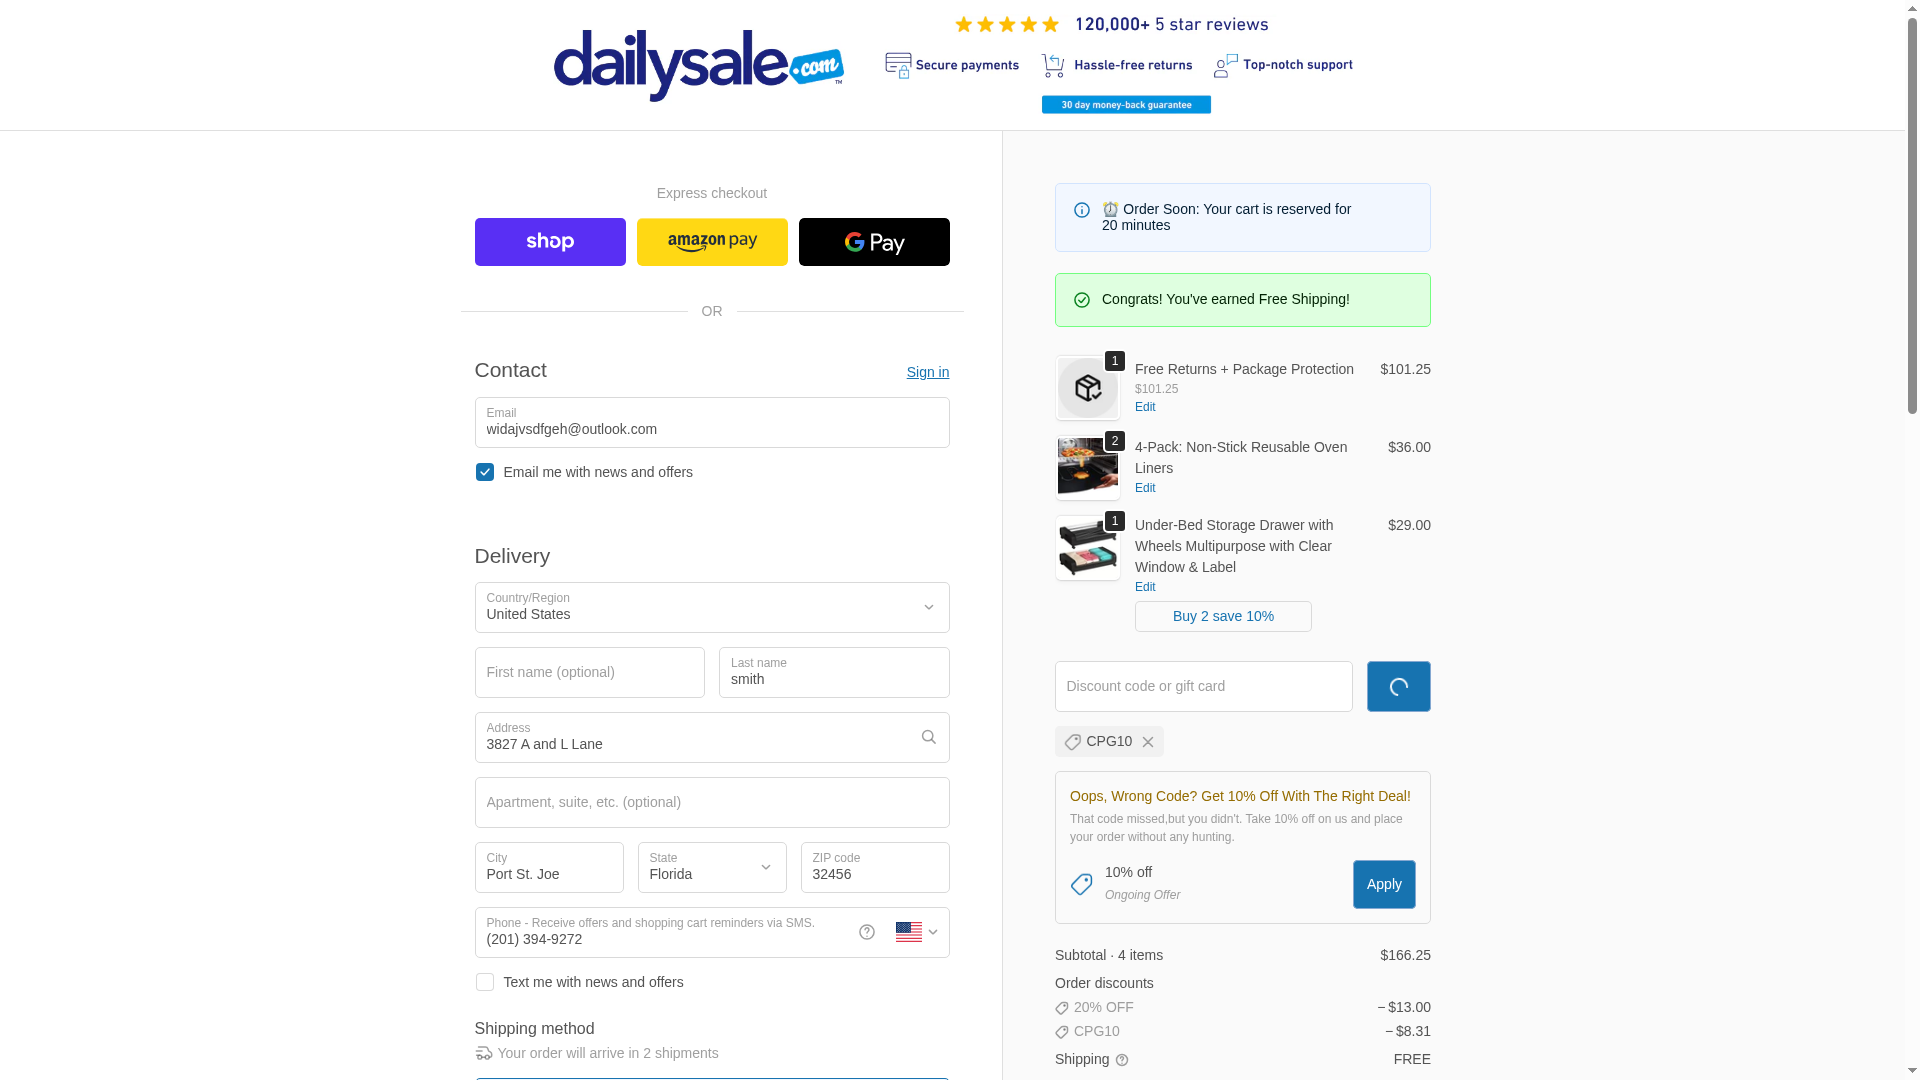Click the dailysale.com logo

pos(699,66)
